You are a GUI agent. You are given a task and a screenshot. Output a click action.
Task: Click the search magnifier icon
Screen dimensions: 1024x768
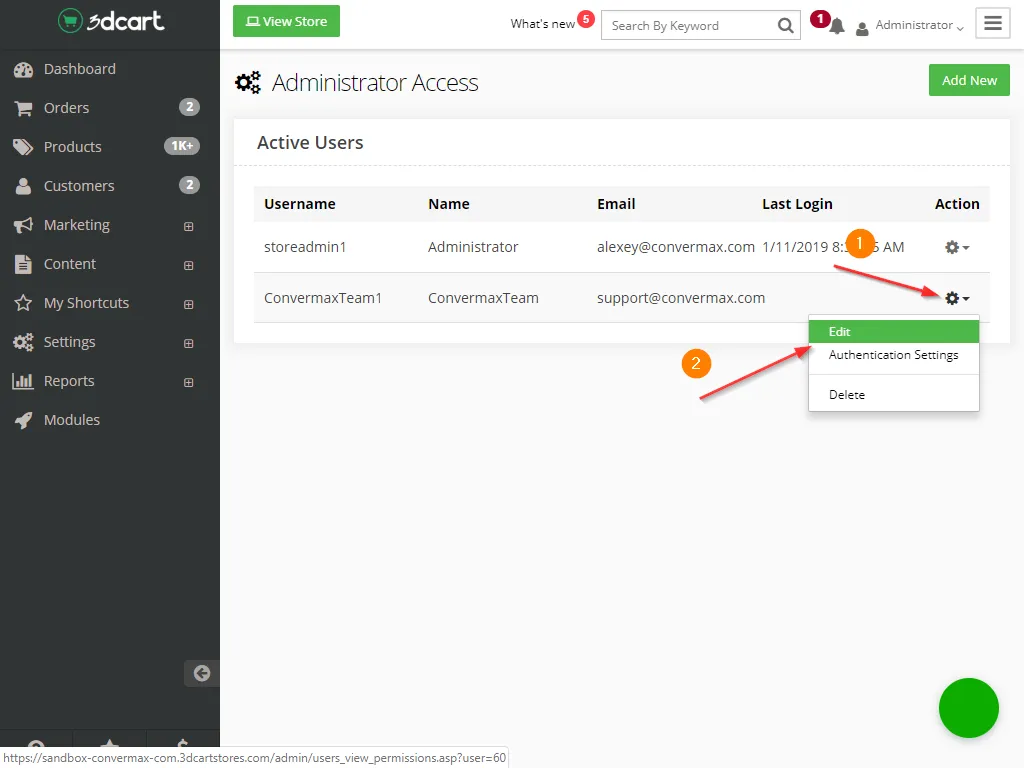pos(785,26)
